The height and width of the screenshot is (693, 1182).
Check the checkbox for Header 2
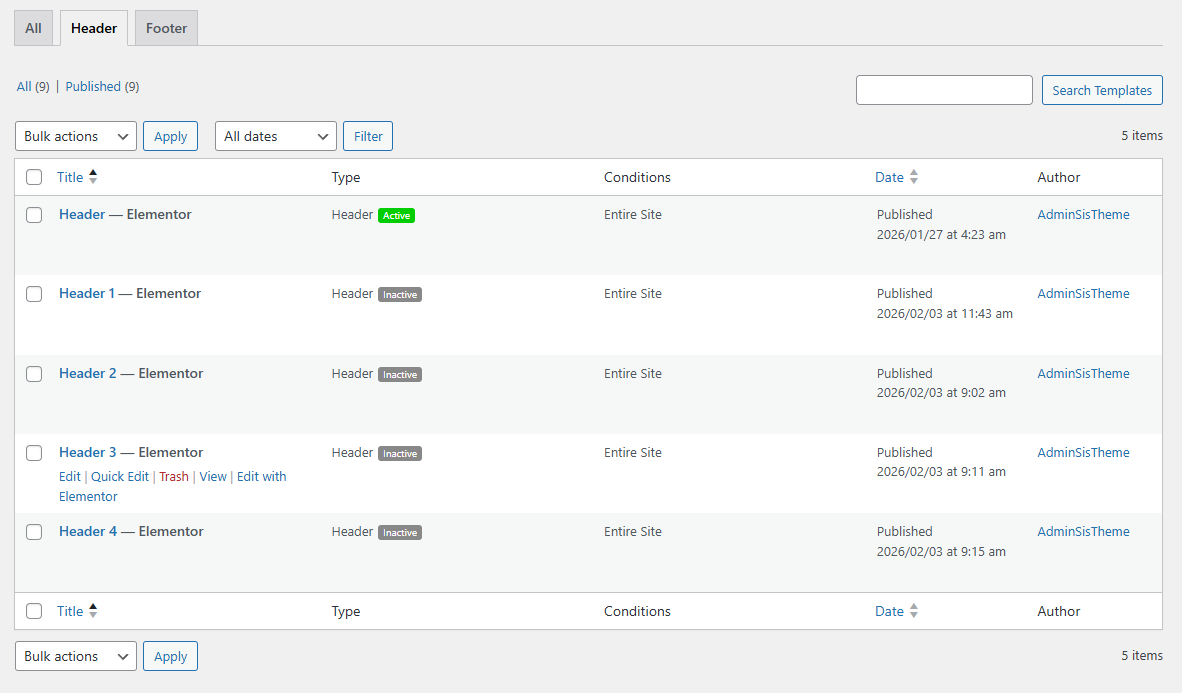point(34,373)
